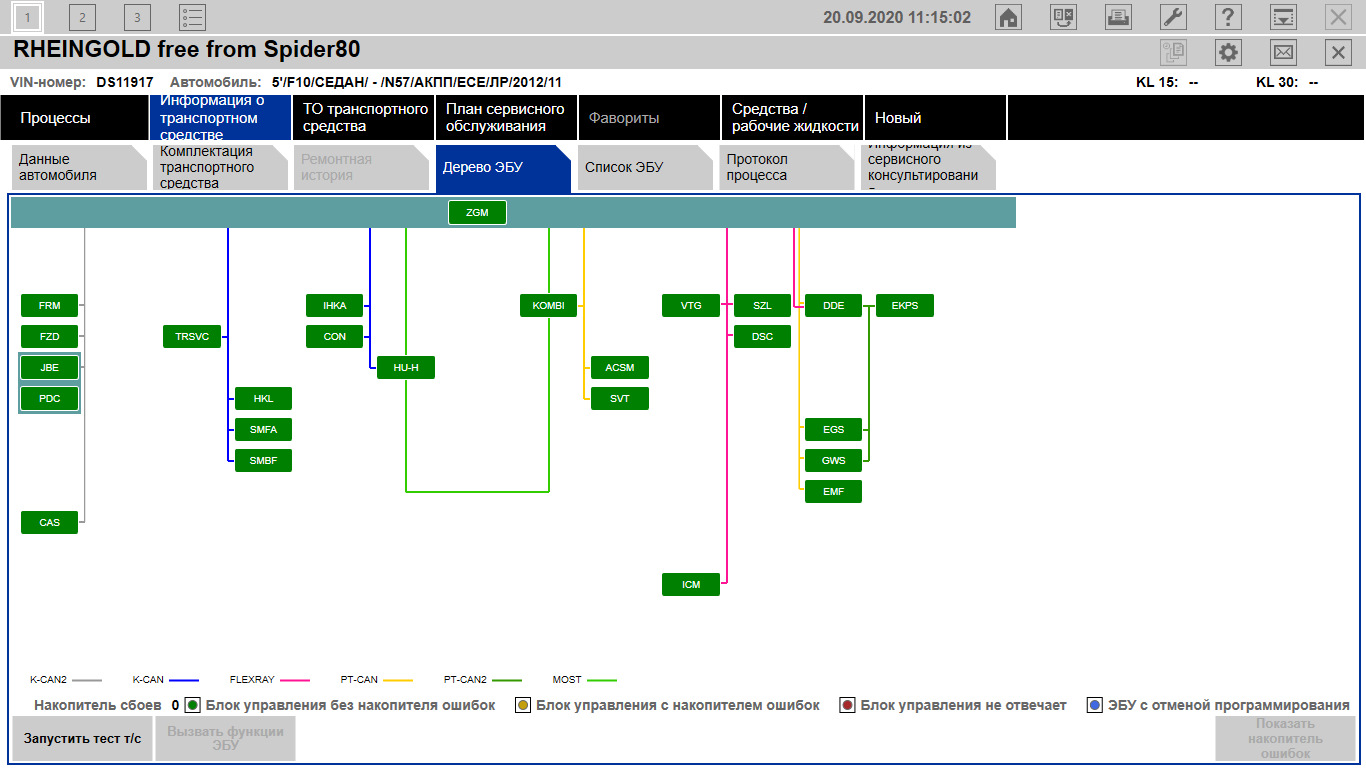
Task: Select the DSC control unit
Action: (x=762, y=337)
